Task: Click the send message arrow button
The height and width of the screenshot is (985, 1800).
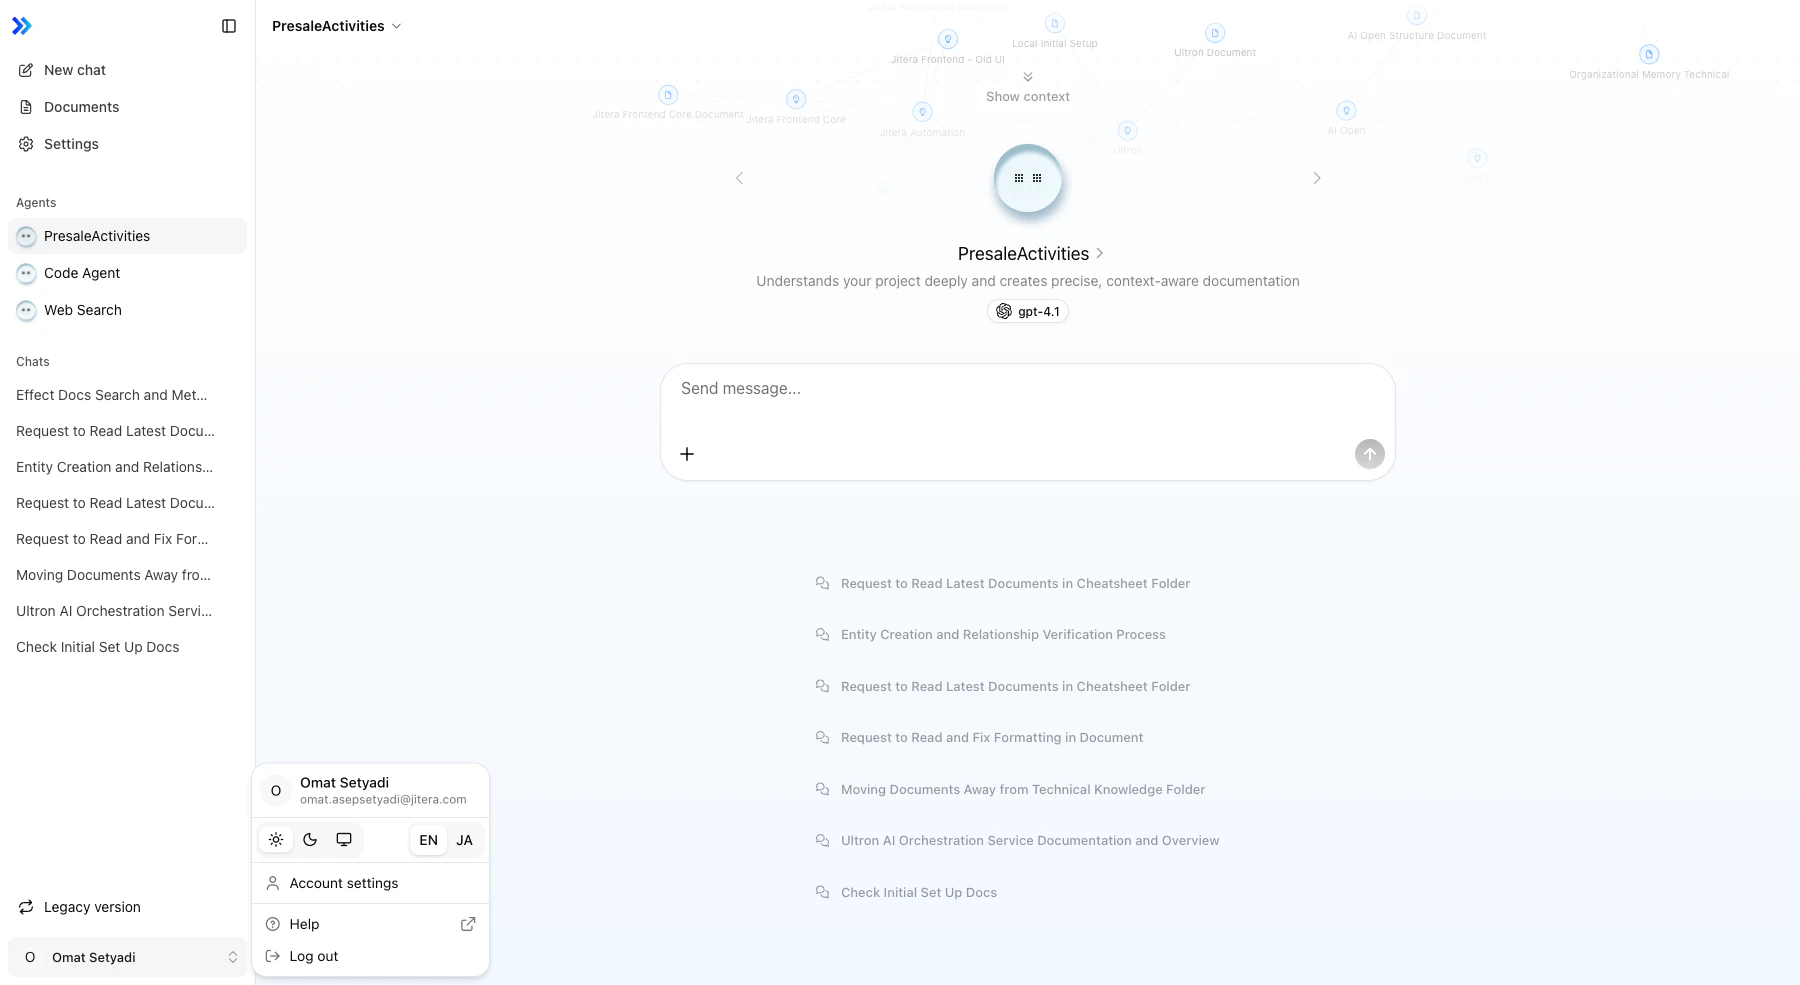Action: (1370, 454)
